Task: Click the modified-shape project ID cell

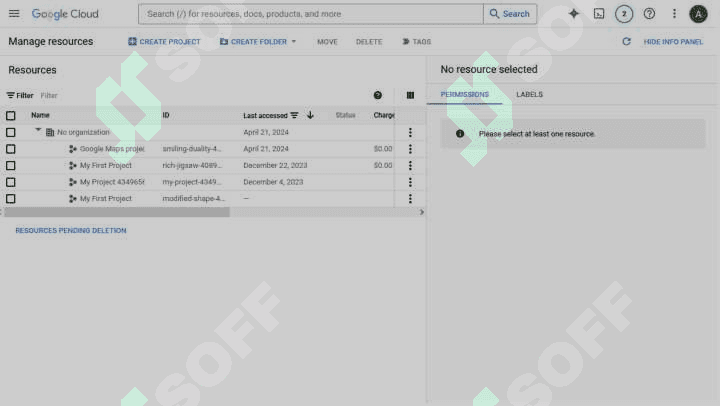Action: tap(194, 198)
